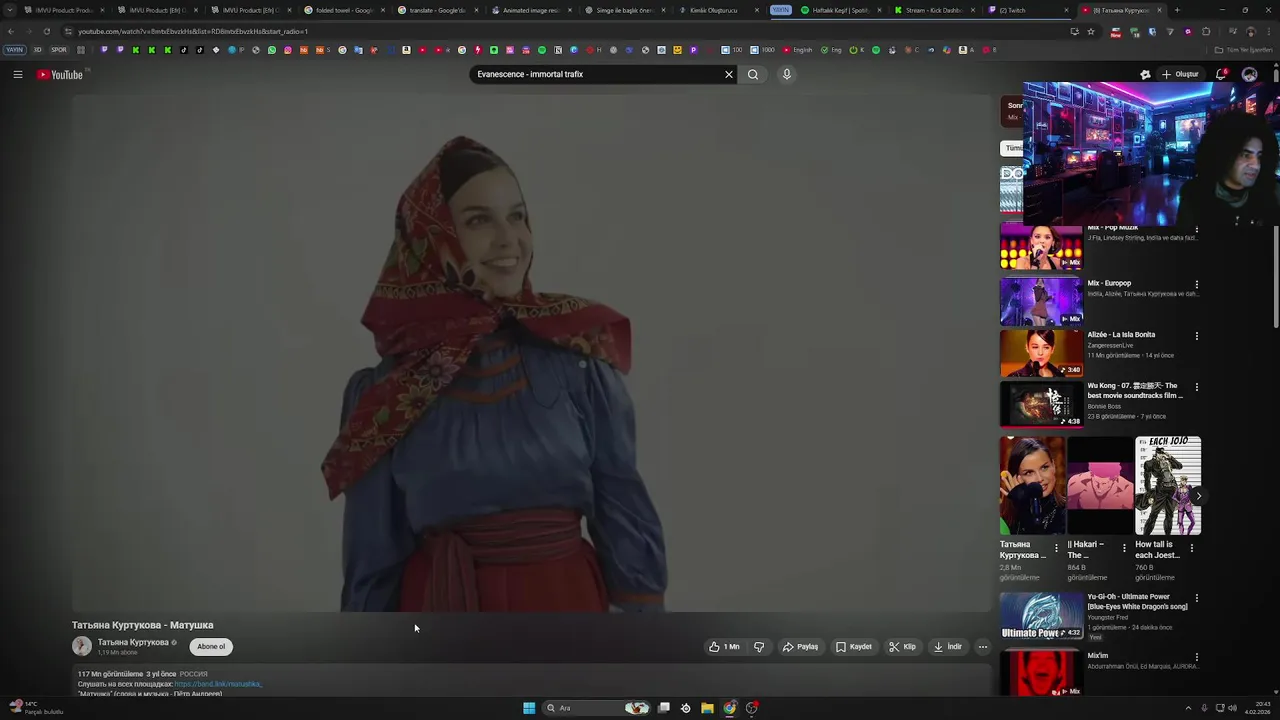Switch to the translate Google tab
The image size is (1280, 720).
437,10
